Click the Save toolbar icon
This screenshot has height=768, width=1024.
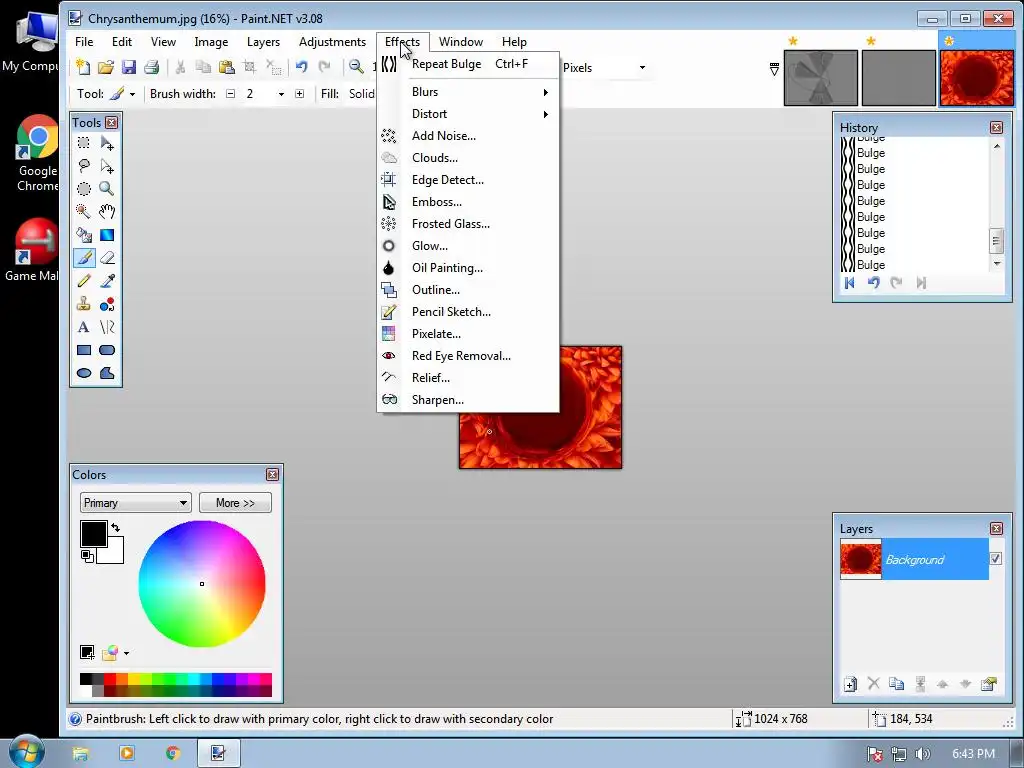[129, 67]
